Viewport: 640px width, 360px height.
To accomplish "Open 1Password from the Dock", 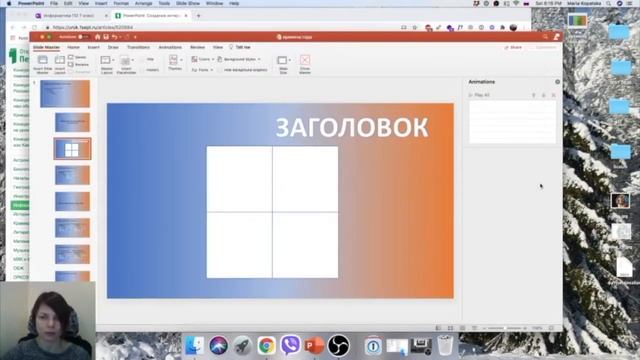I will [x=373, y=346].
